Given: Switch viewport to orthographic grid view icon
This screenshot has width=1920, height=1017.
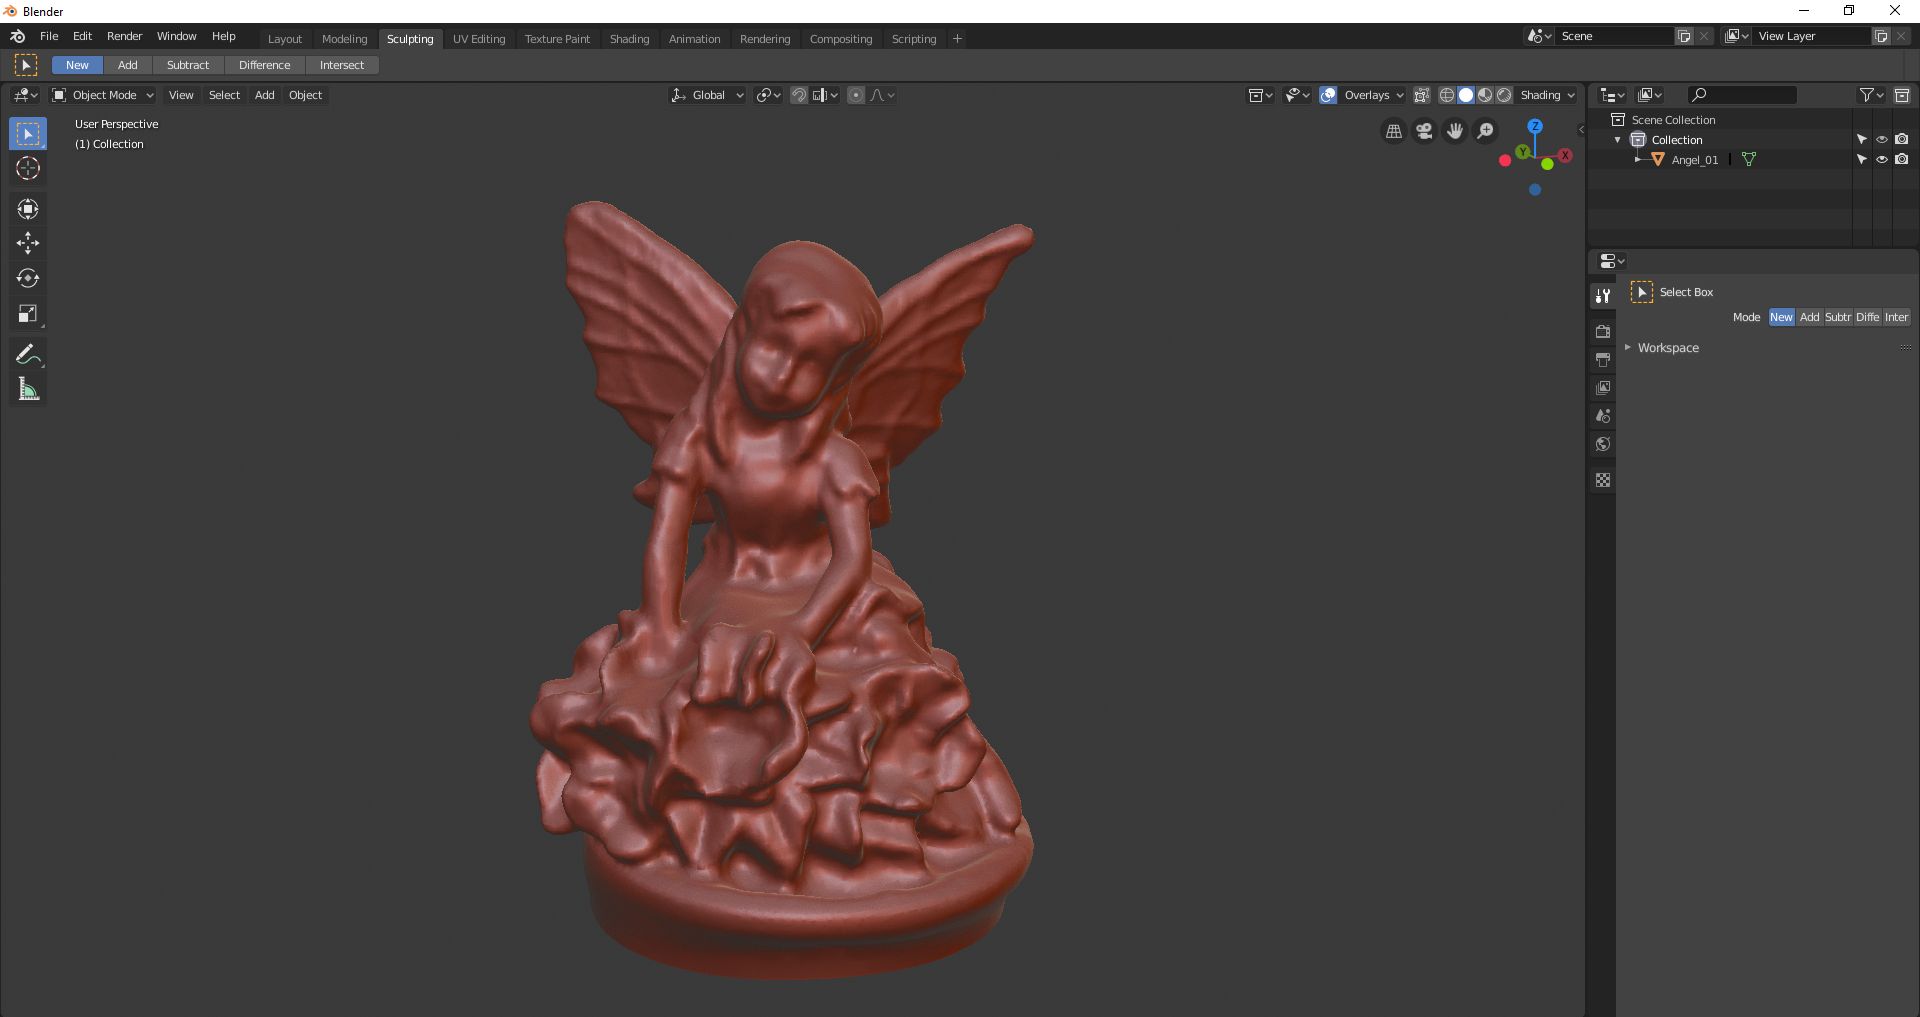Looking at the screenshot, I should 1393,131.
